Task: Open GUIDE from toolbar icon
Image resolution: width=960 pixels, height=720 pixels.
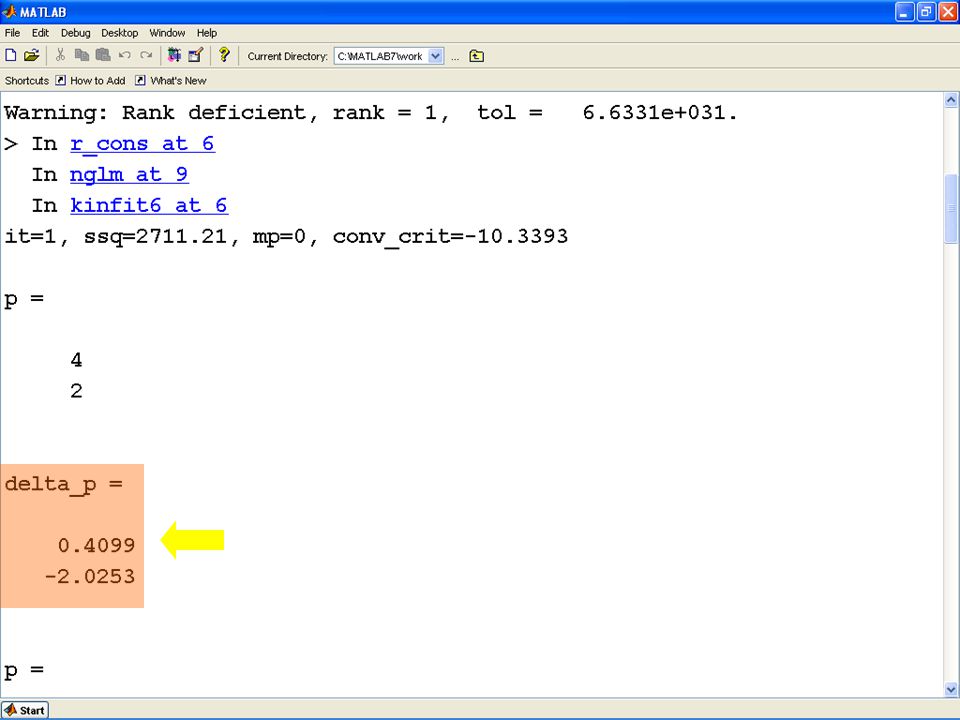Action: point(196,56)
